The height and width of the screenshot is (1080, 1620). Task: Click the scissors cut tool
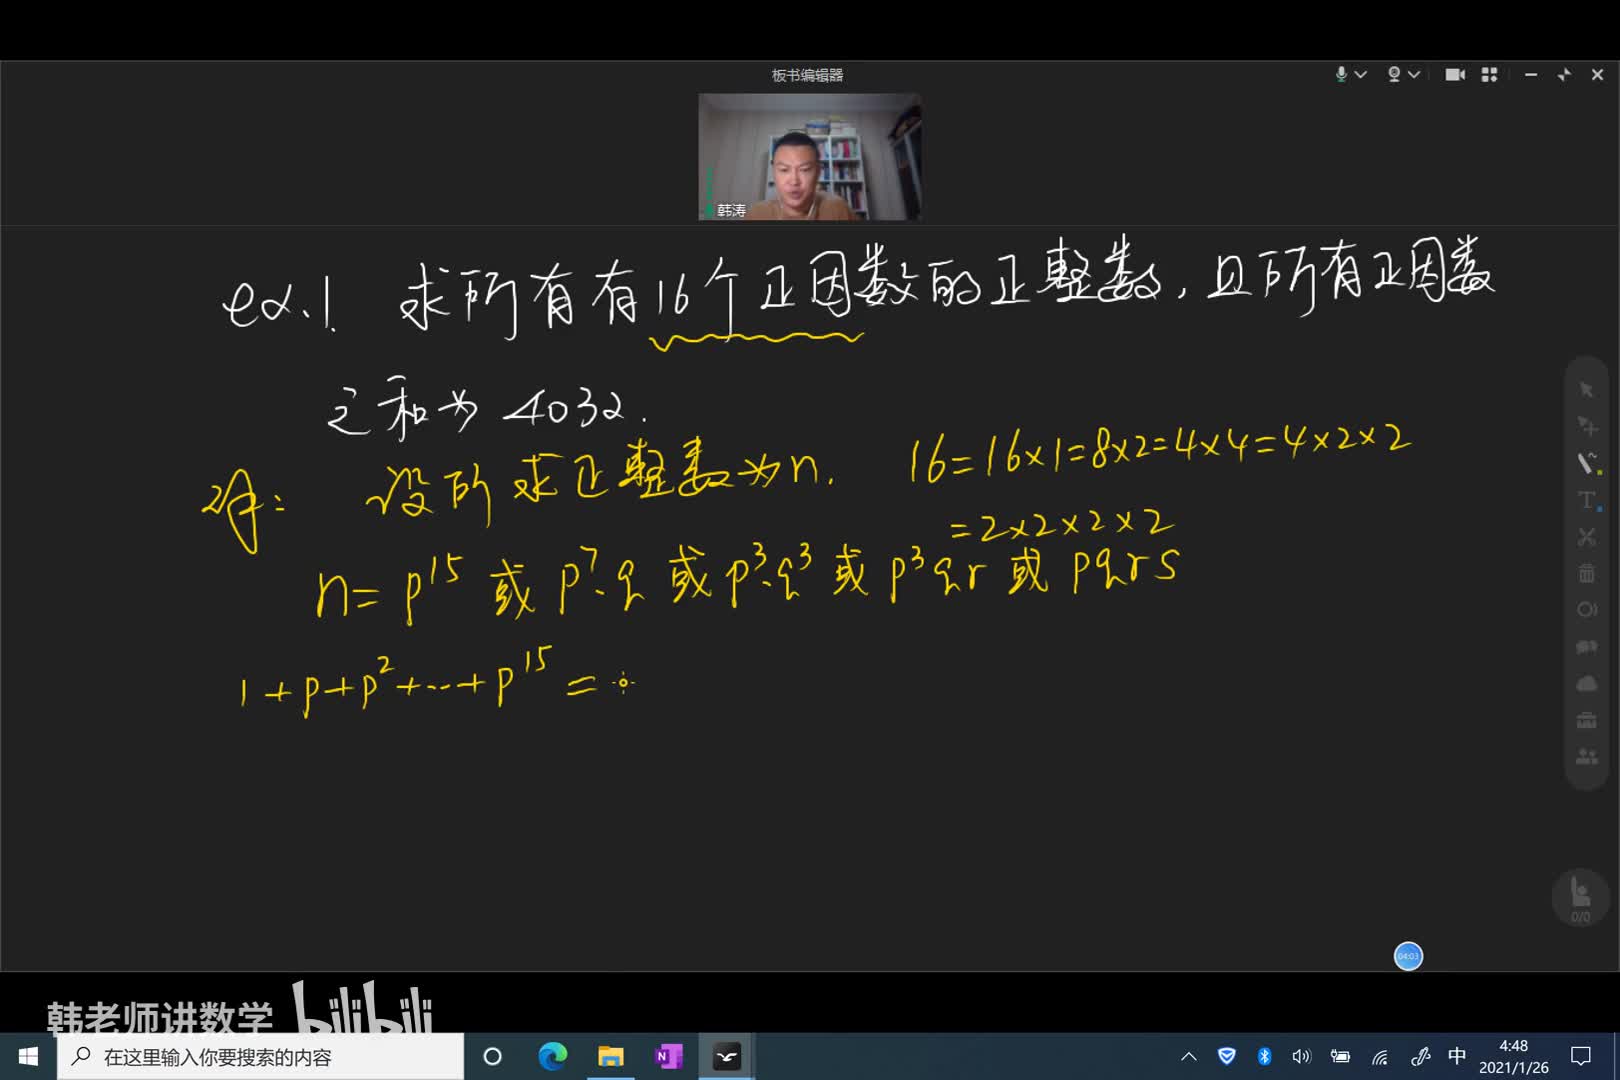[1587, 537]
